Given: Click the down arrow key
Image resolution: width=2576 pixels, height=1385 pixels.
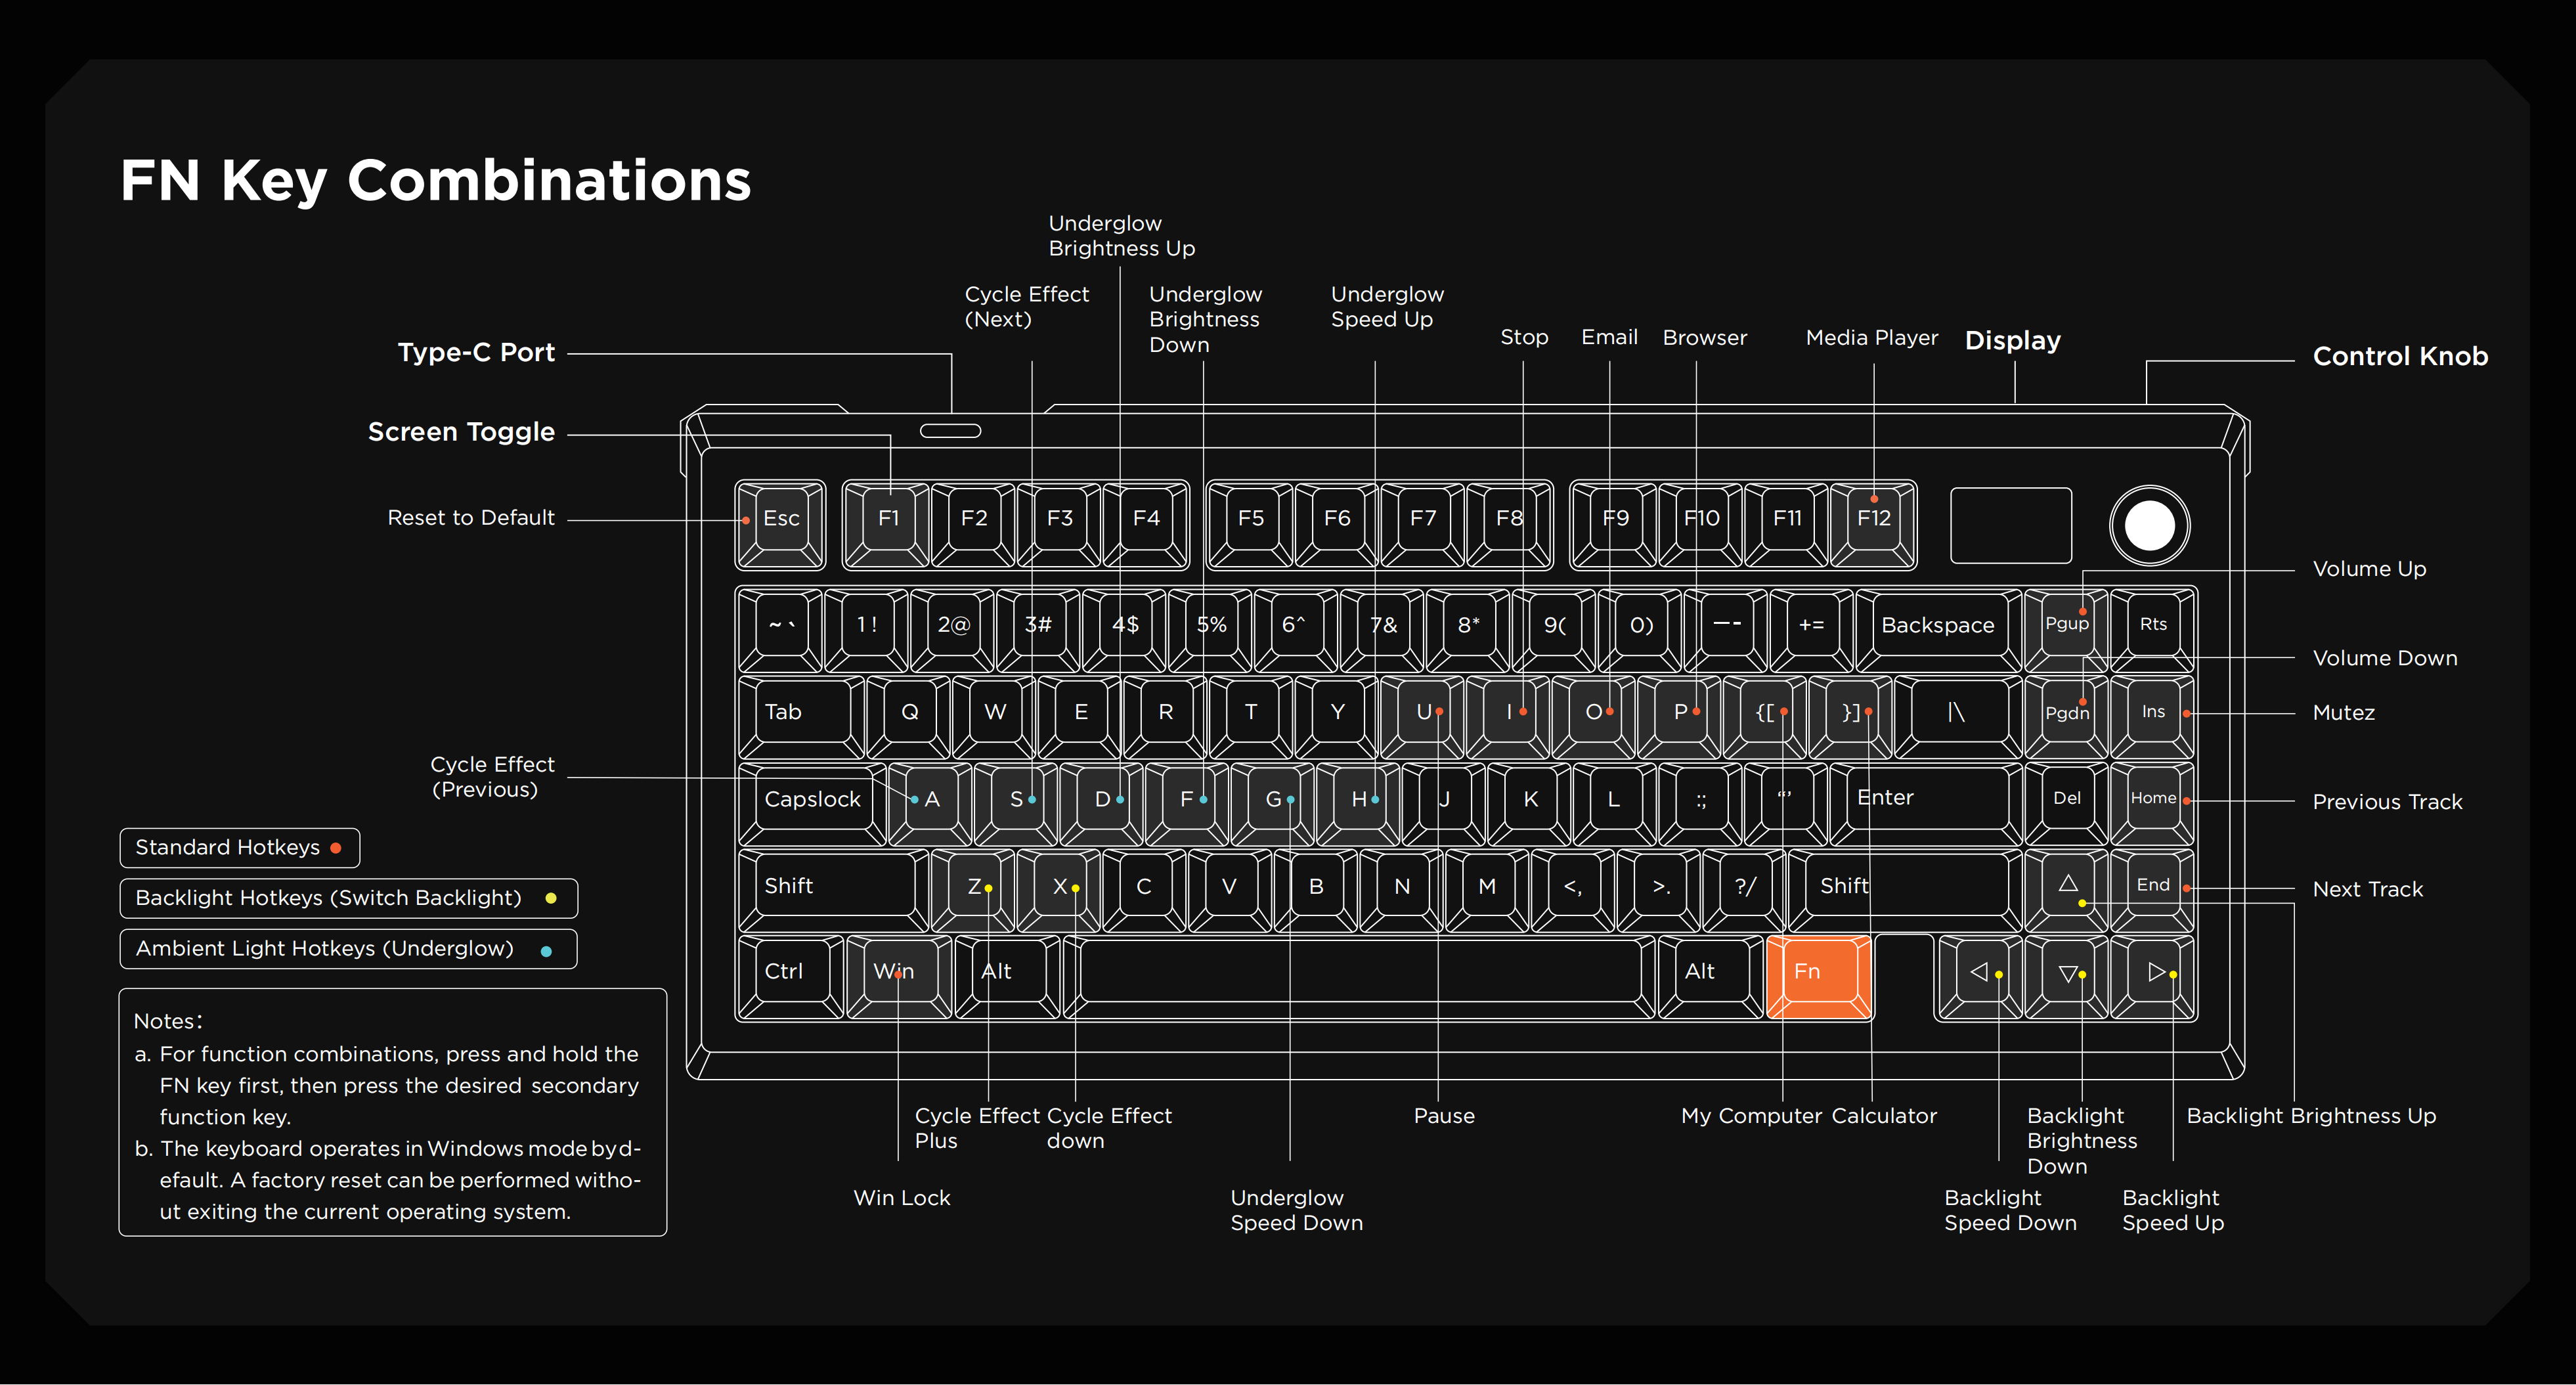Looking at the screenshot, I should tap(2067, 974).
